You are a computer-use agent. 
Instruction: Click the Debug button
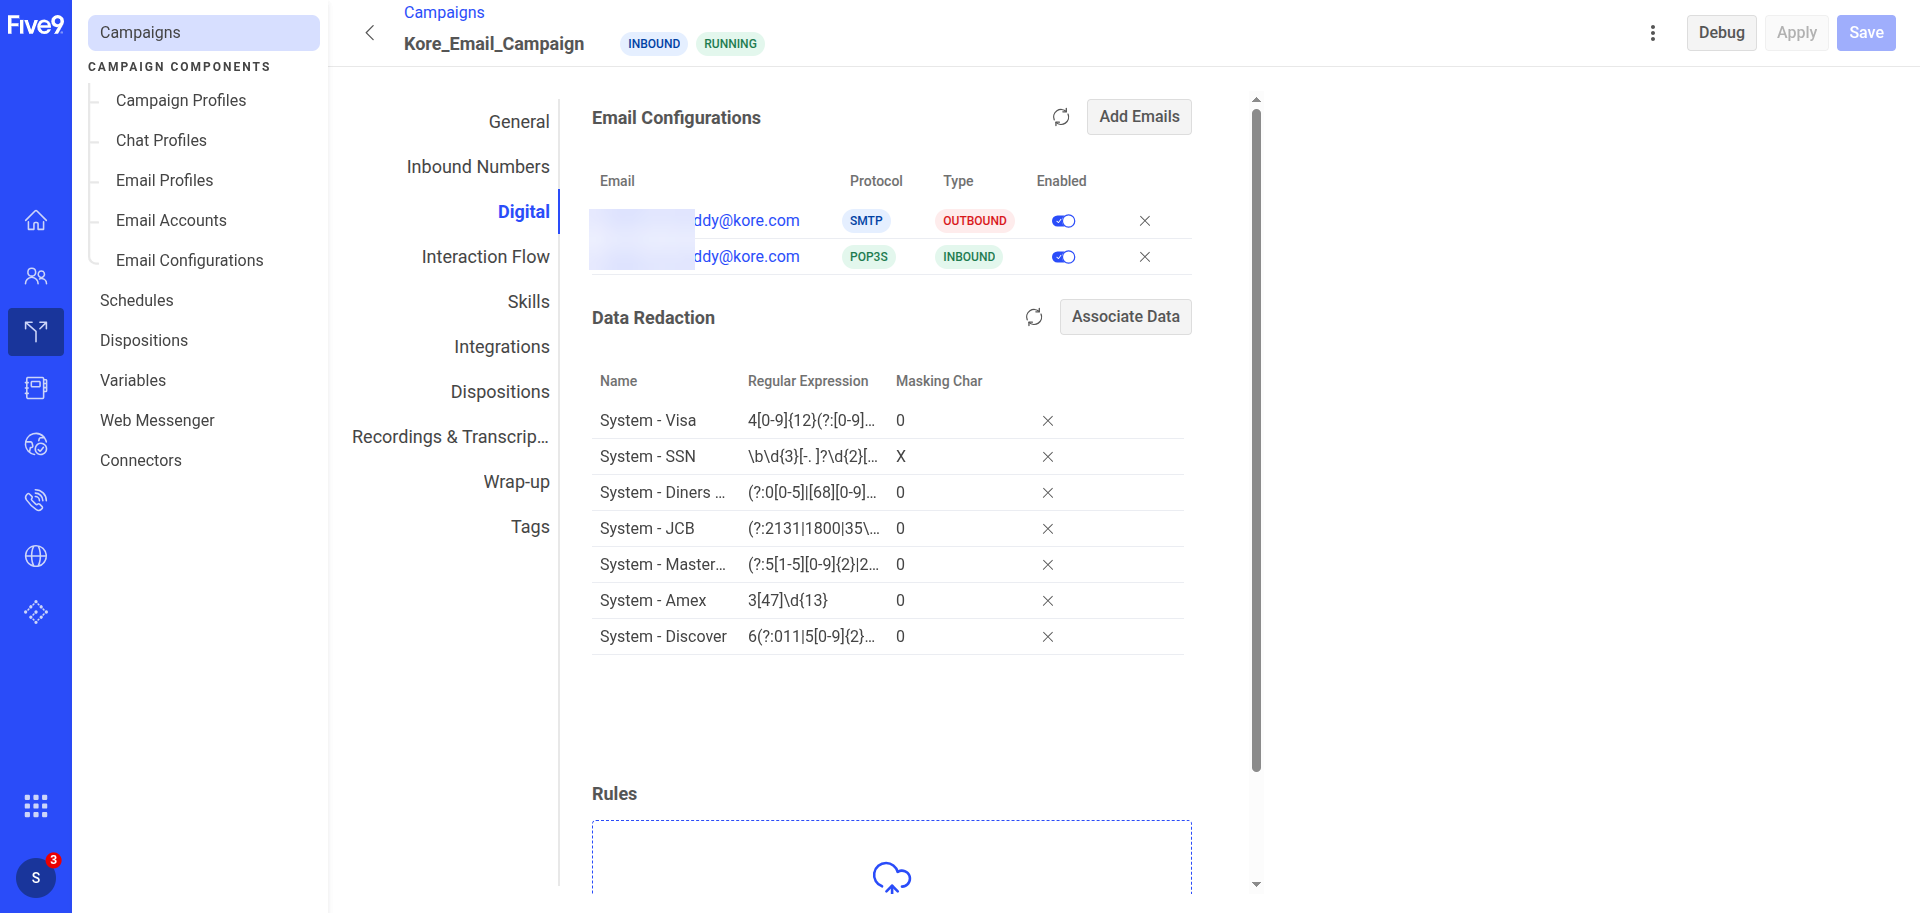click(x=1721, y=33)
